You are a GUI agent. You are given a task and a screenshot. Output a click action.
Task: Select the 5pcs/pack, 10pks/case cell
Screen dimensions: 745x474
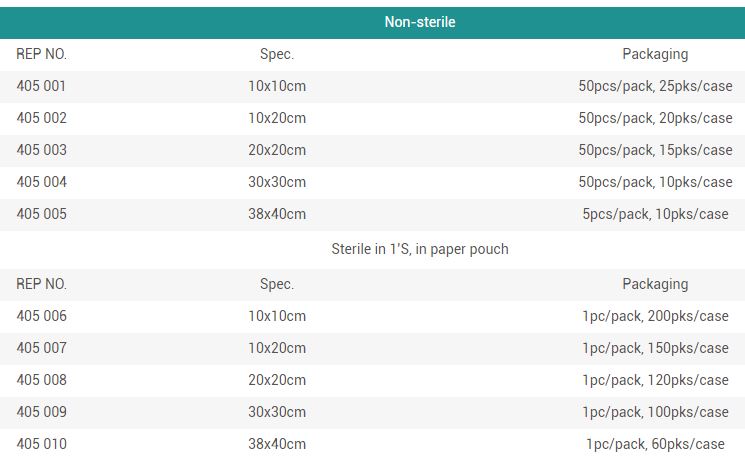click(x=655, y=214)
